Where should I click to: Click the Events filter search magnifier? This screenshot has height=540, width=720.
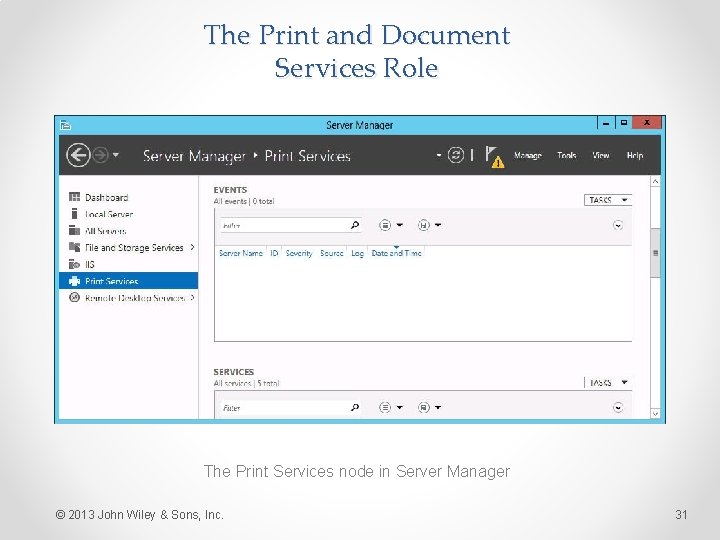click(x=354, y=225)
